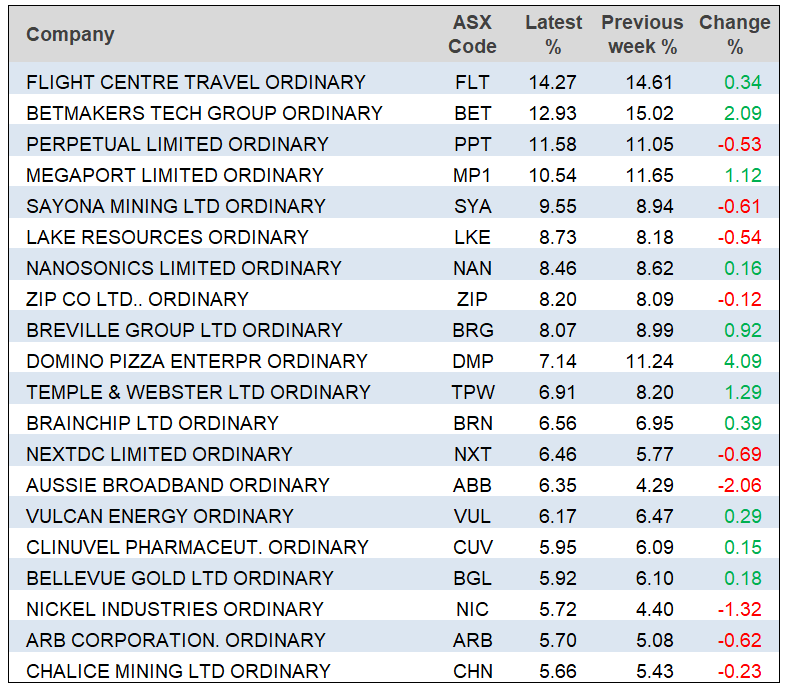Click Nickel Industries previous week value 4.40
This screenshot has width=789, height=691.
coord(649,609)
